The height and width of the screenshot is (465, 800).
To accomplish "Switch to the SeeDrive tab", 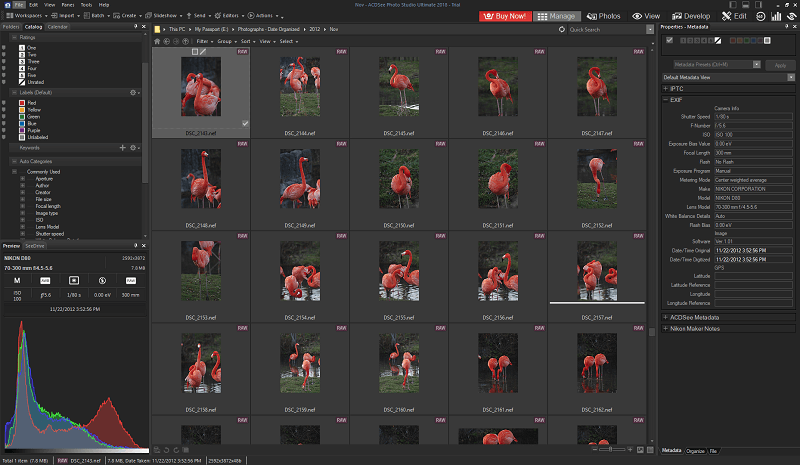I will tap(35, 246).
